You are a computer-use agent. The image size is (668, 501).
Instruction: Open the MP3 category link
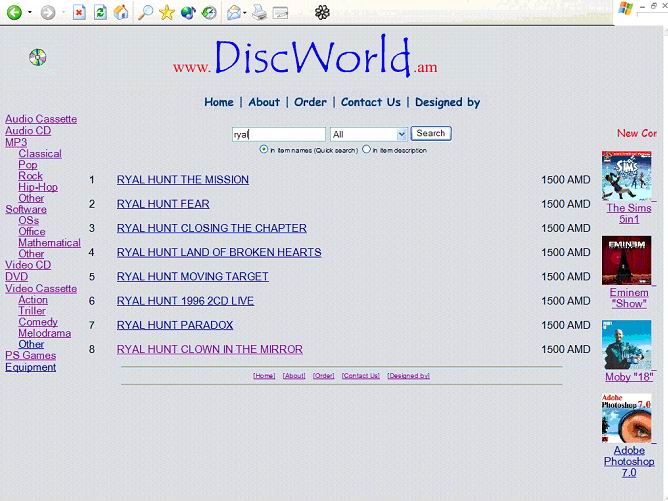point(16,142)
